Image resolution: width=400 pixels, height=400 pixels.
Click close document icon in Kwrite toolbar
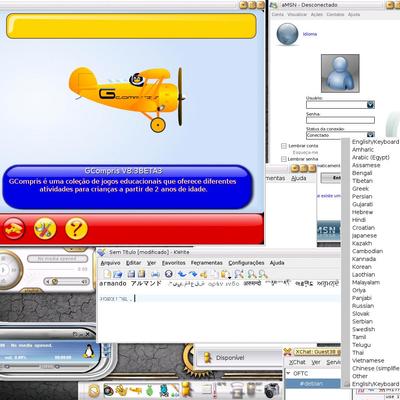[169, 274]
